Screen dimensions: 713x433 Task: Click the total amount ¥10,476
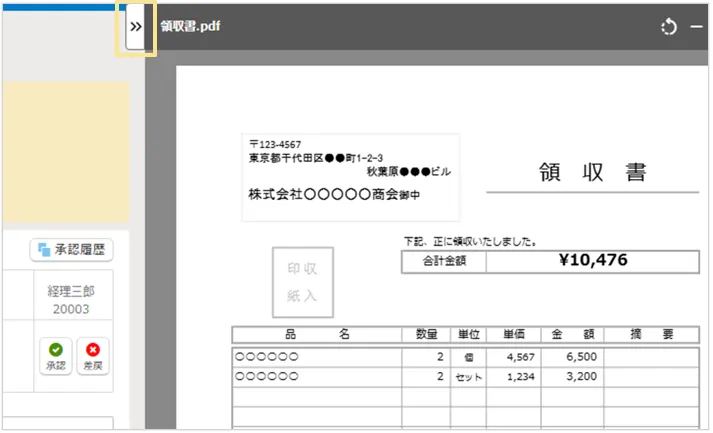[593, 261]
